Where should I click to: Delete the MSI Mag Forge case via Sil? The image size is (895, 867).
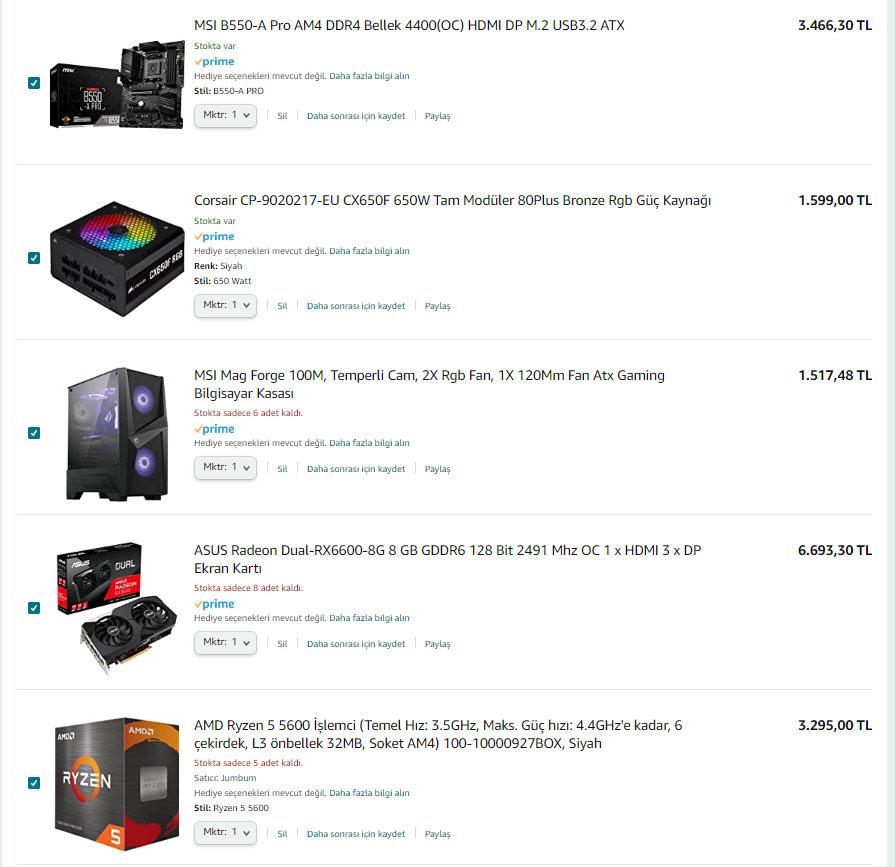pyautogui.click(x=282, y=469)
